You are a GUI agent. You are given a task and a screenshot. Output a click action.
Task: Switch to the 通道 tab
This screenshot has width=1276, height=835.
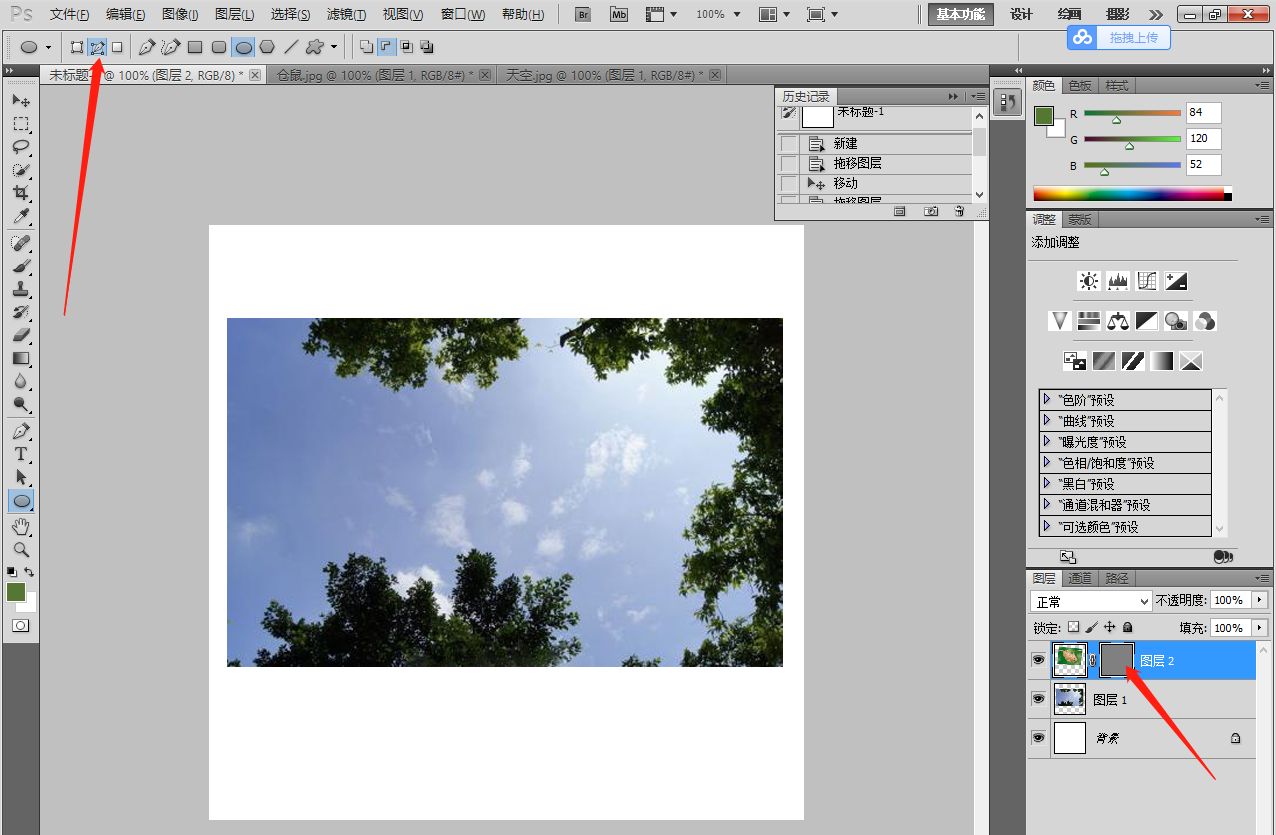tap(1079, 578)
